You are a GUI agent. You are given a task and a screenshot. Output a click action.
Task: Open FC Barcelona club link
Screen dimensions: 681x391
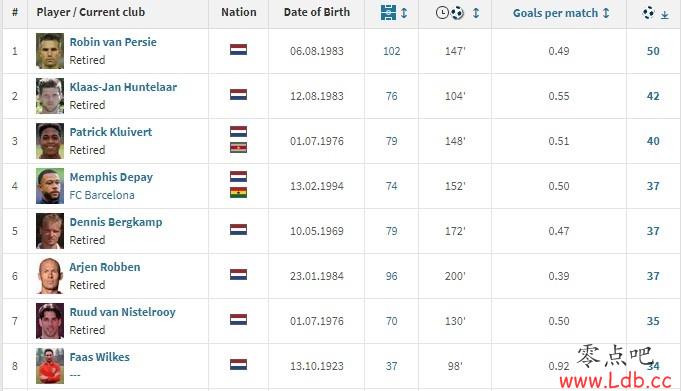[x=102, y=195]
